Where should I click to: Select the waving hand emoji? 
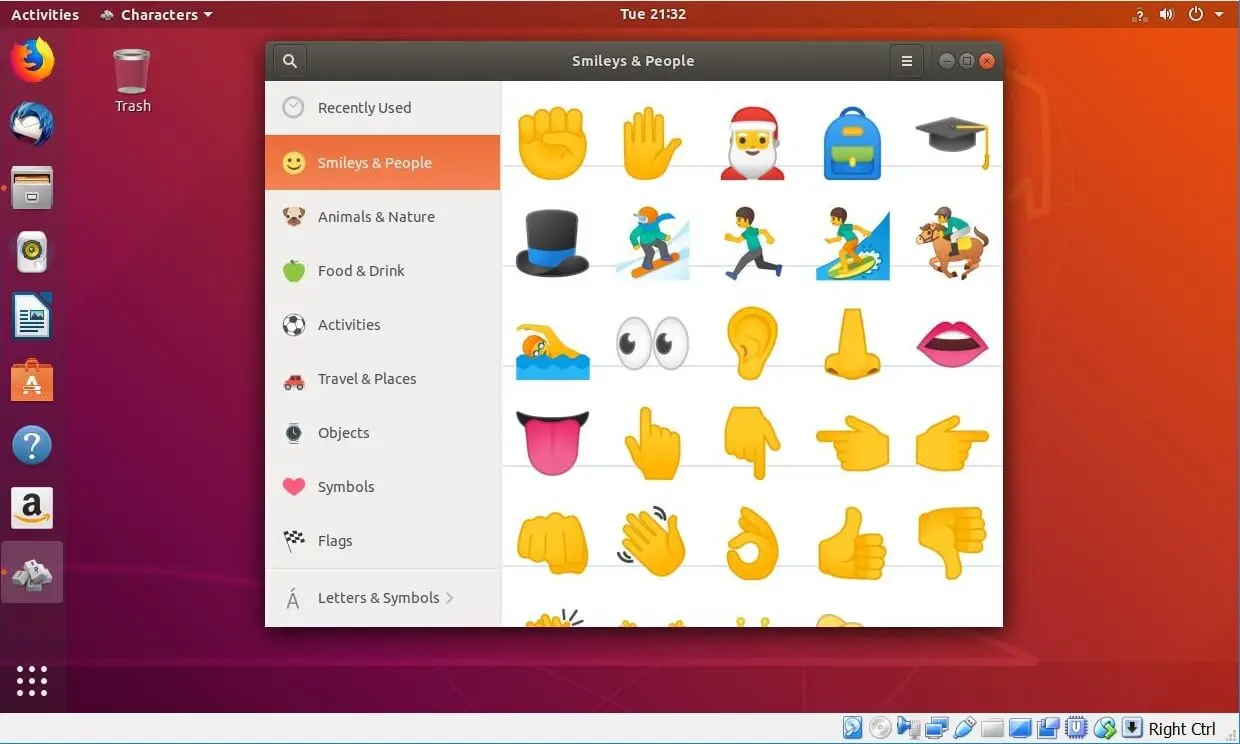click(x=652, y=541)
